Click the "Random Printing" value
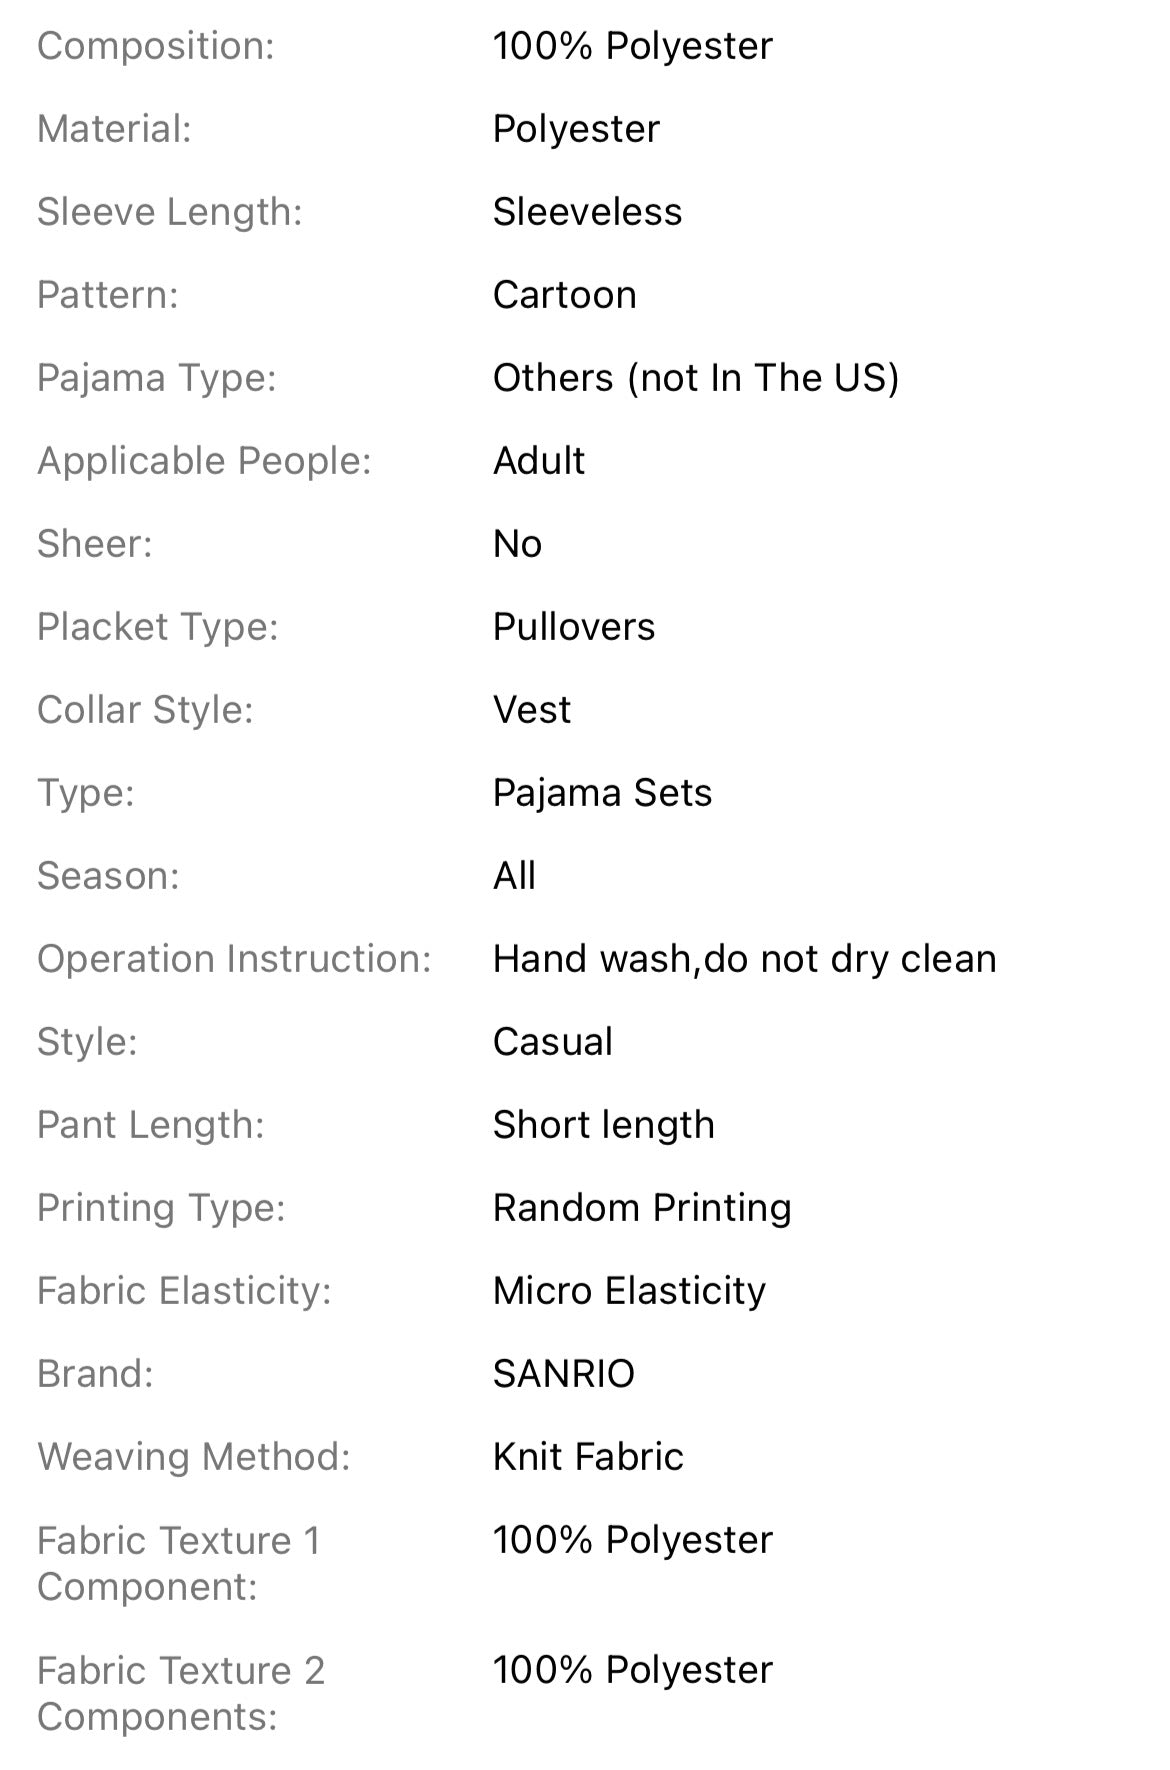 pyautogui.click(x=642, y=1208)
